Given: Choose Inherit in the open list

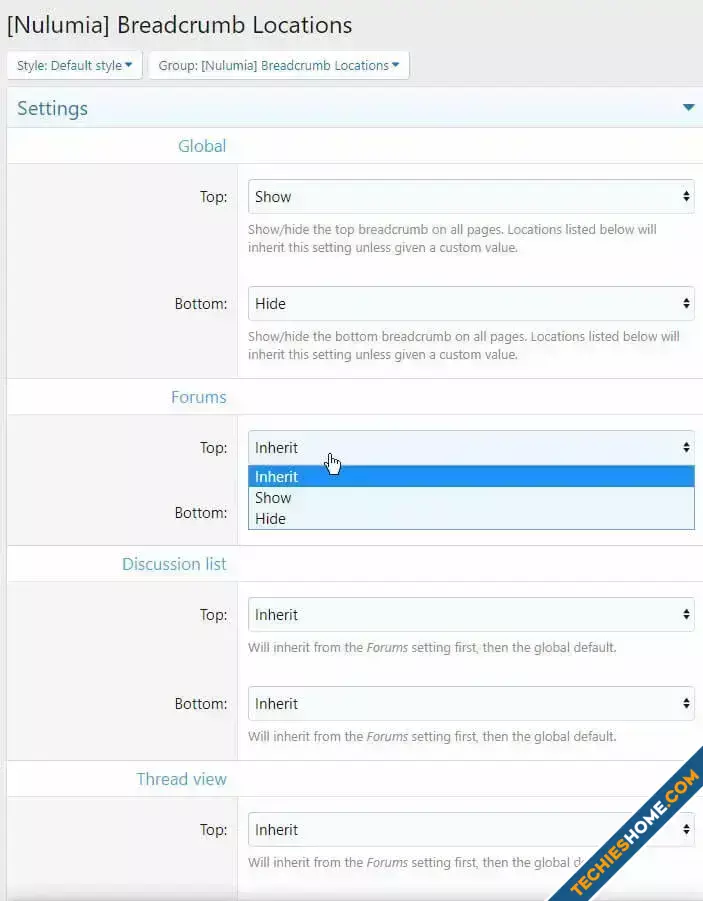Looking at the screenshot, I should coord(471,476).
